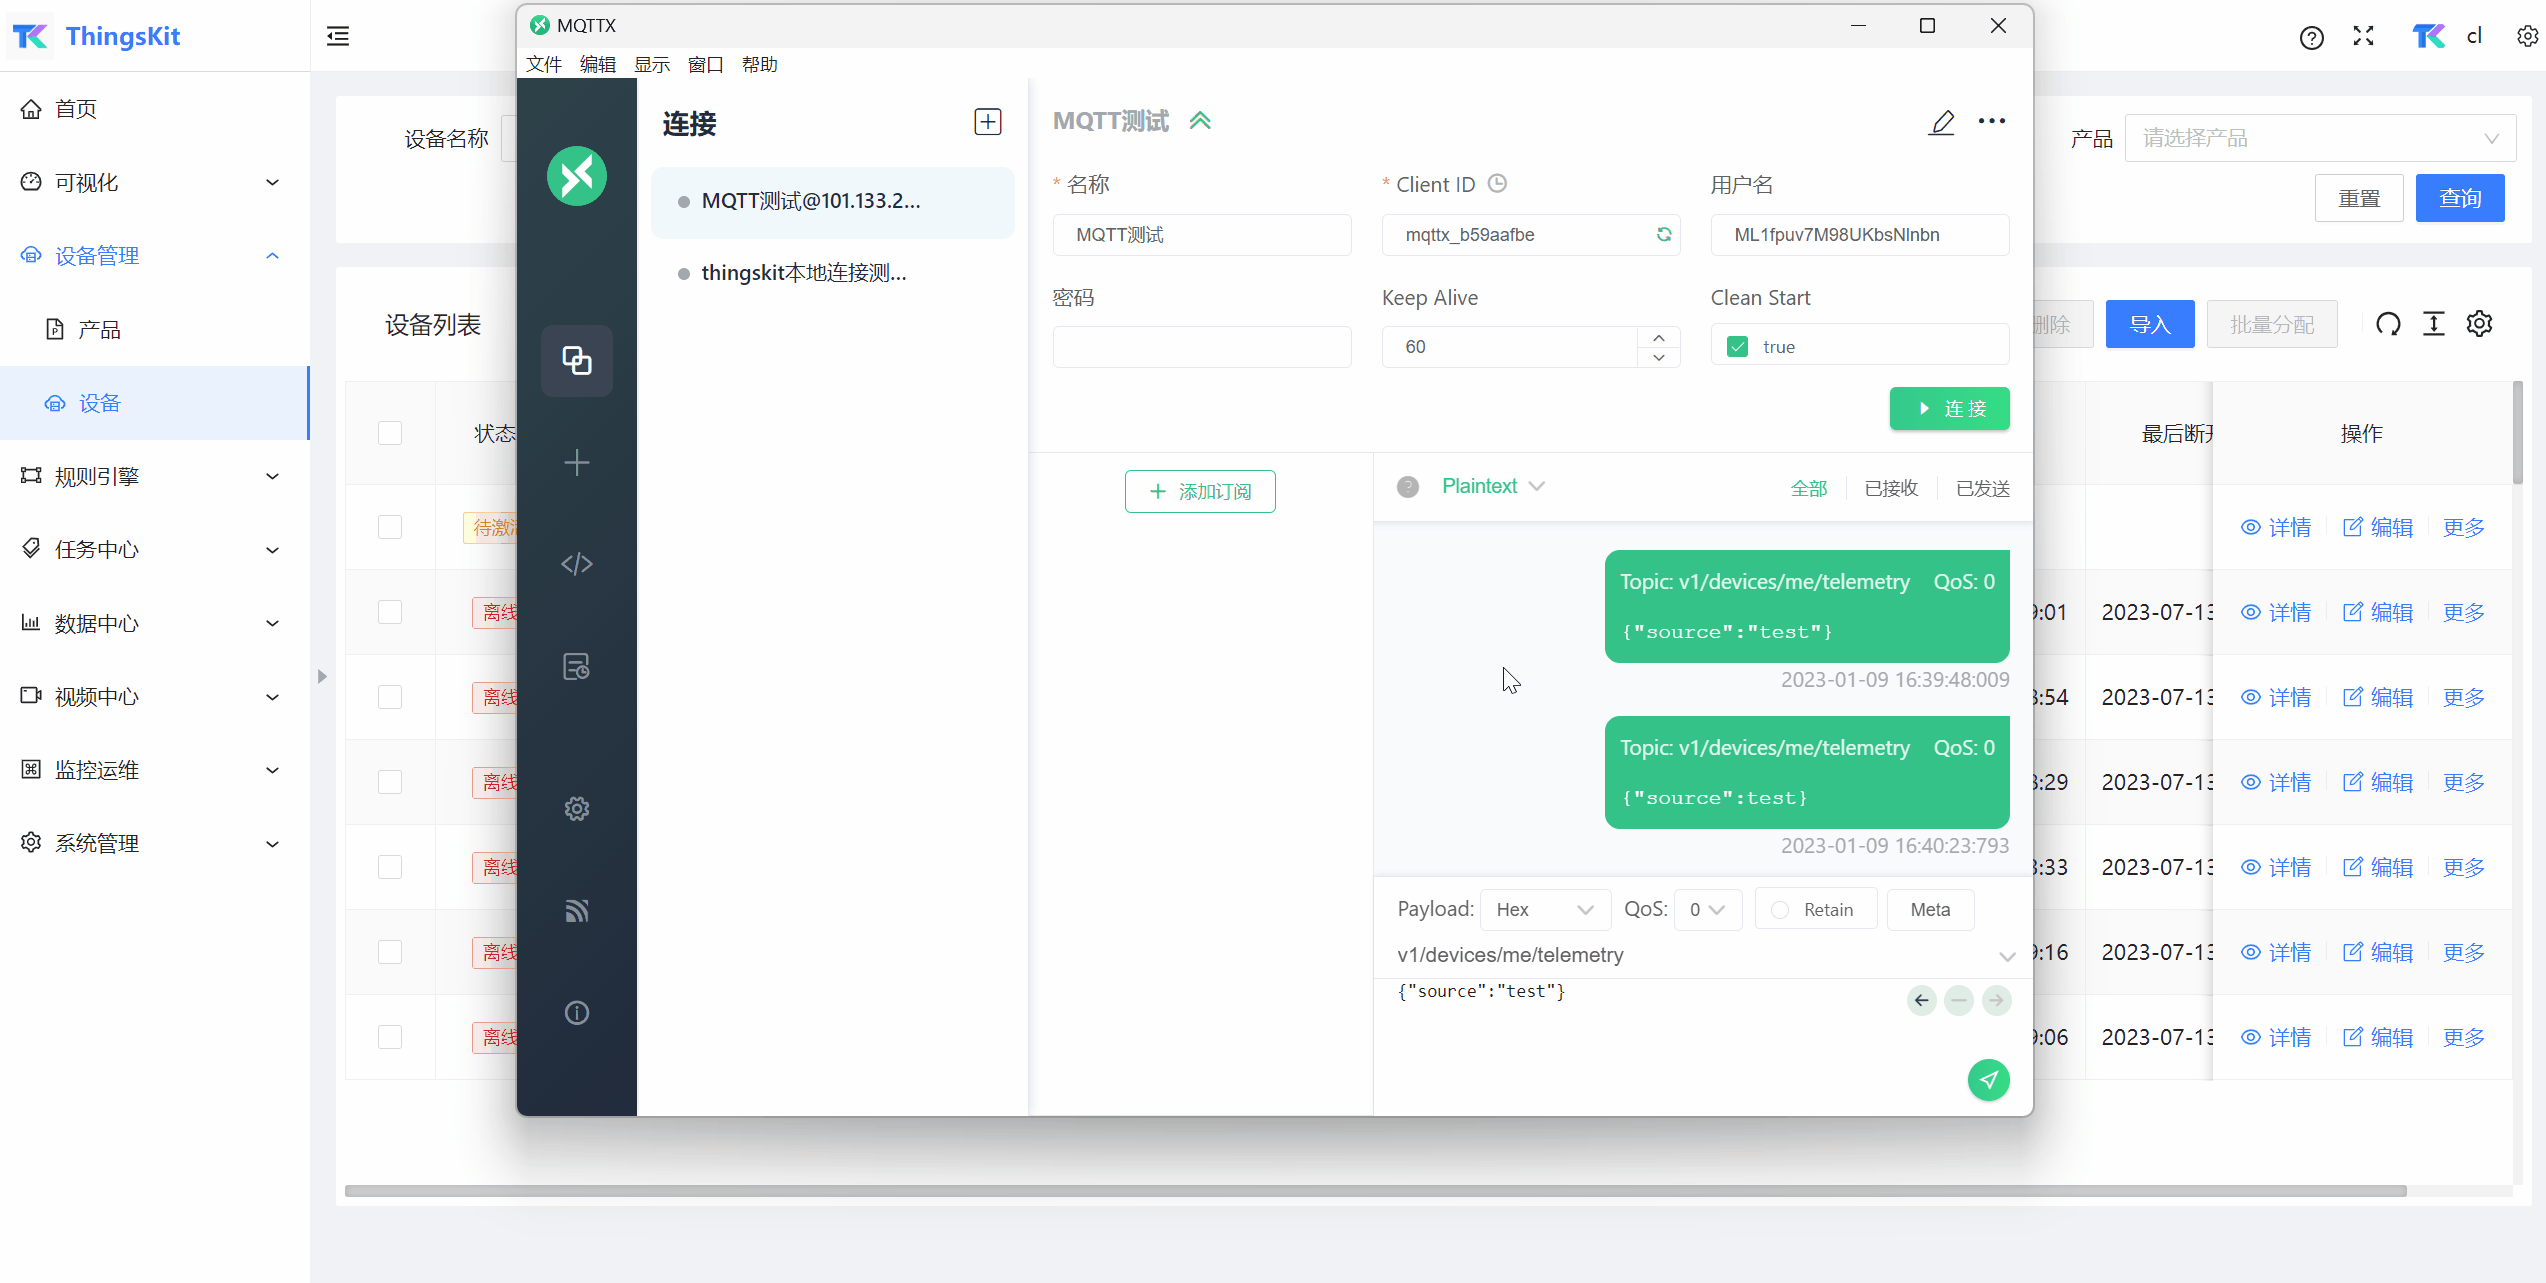Check the select-all box in device table header
The width and height of the screenshot is (2546, 1283).
point(390,433)
